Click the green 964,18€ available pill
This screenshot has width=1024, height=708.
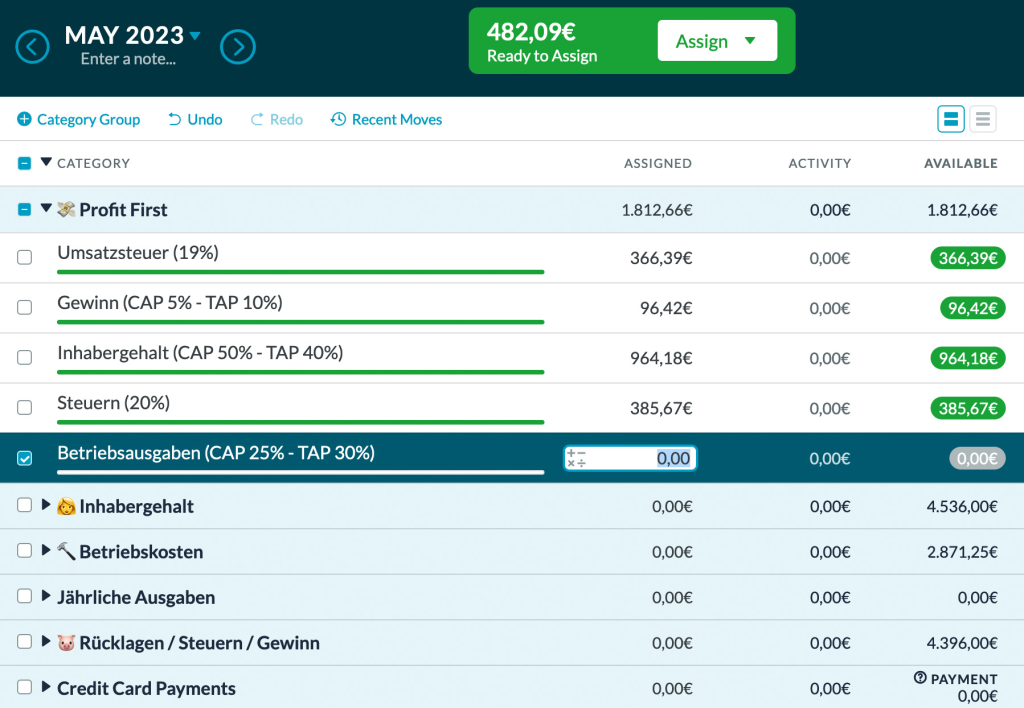(967, 358)
